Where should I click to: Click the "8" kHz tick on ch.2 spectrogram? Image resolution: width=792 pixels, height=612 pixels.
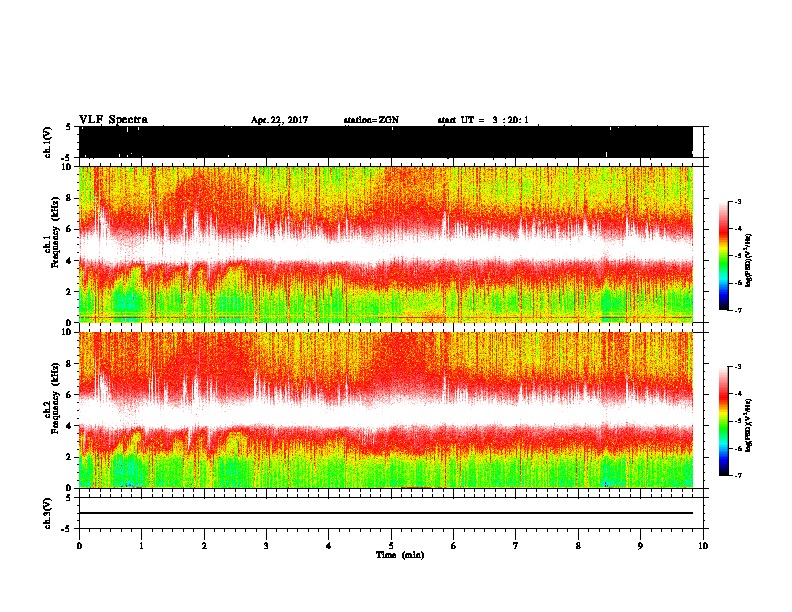69,364
